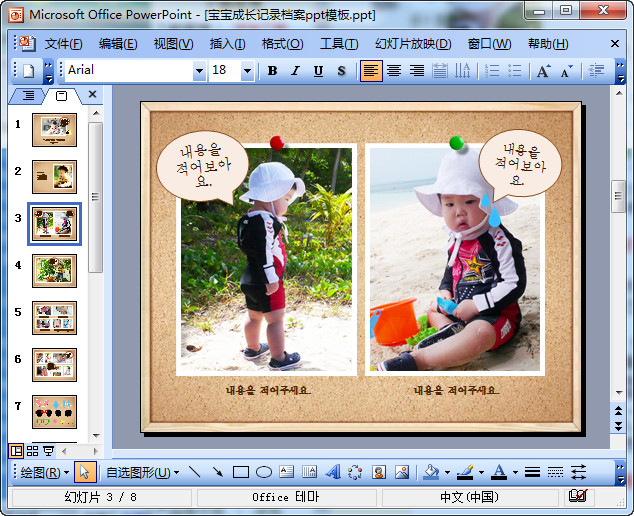Switch to Slide Sorter view

[x=32, y=451]
